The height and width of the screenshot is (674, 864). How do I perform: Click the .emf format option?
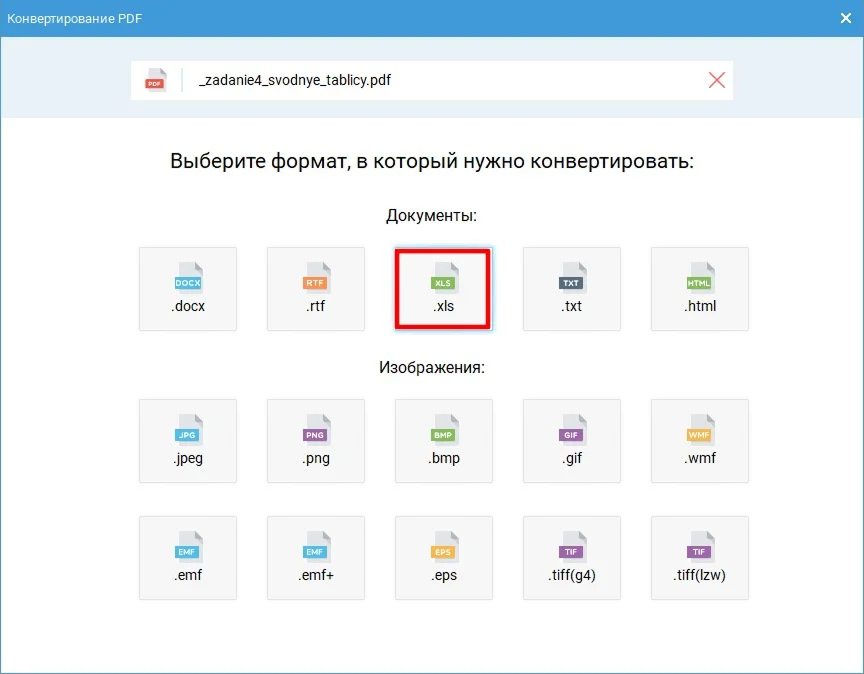[x=188, y=558]
